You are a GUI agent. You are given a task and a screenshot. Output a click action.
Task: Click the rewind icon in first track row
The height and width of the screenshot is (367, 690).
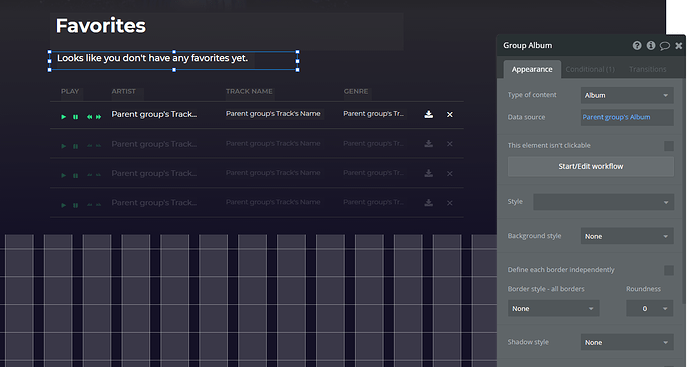coord(90,117)
